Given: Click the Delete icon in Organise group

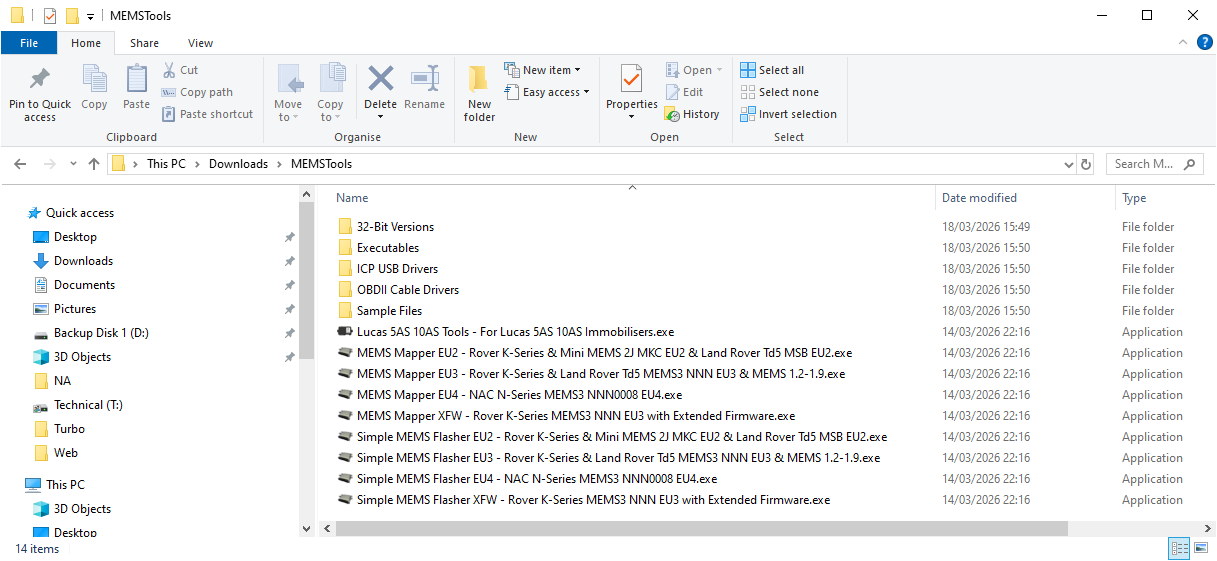Looking at the screenshot, I should pos(380,80).
